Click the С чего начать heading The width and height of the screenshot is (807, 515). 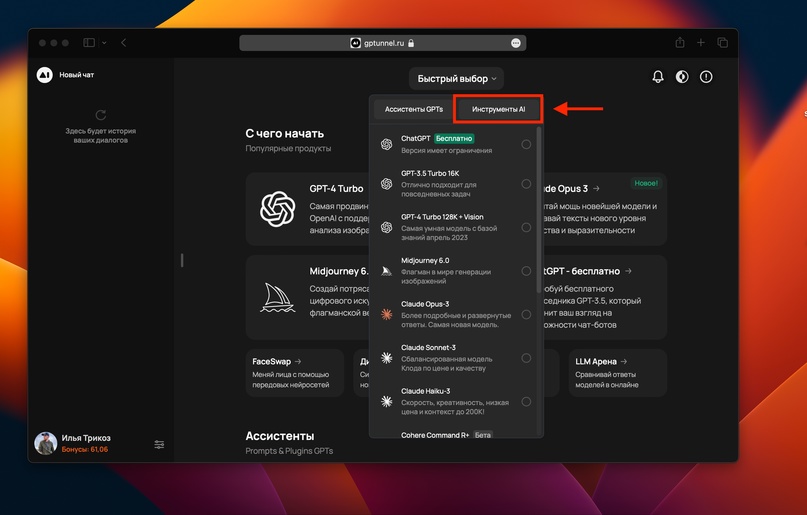(285, 133)
